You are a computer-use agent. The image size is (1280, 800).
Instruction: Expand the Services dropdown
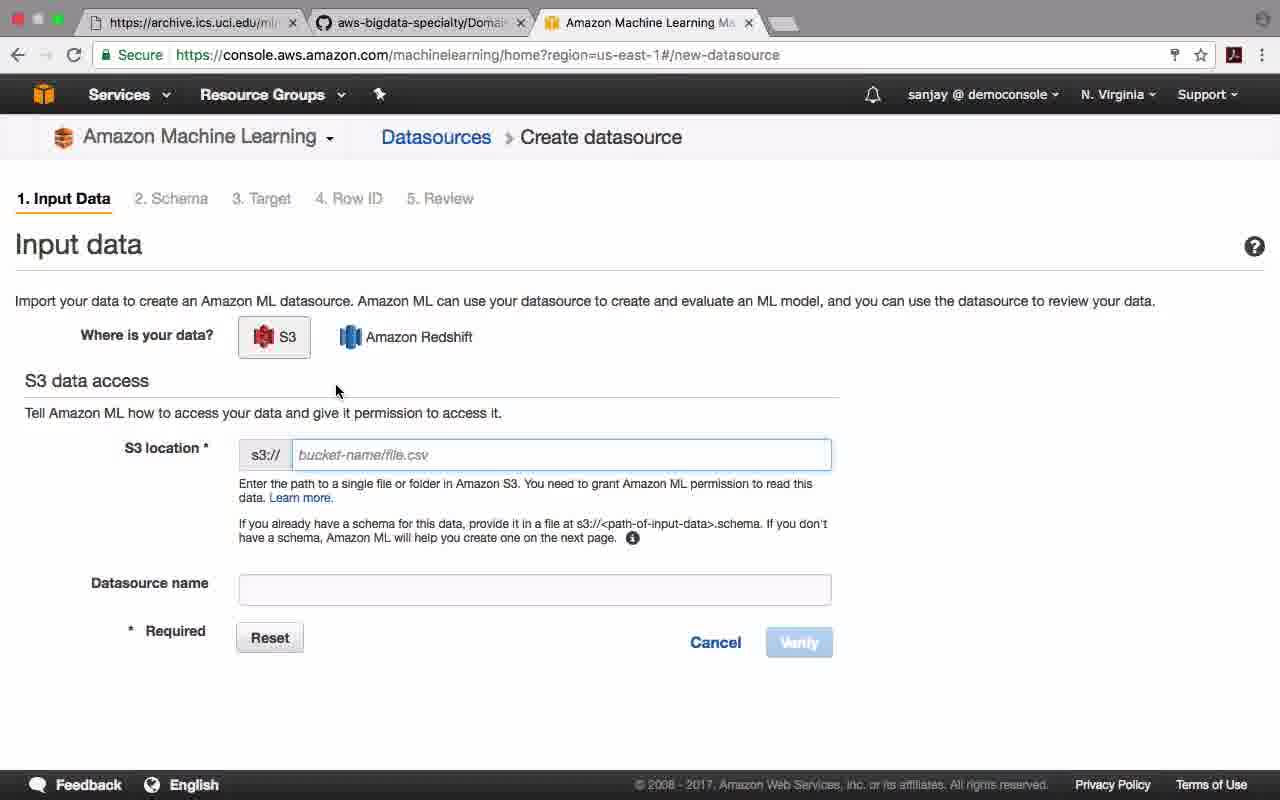click(129, 95)
